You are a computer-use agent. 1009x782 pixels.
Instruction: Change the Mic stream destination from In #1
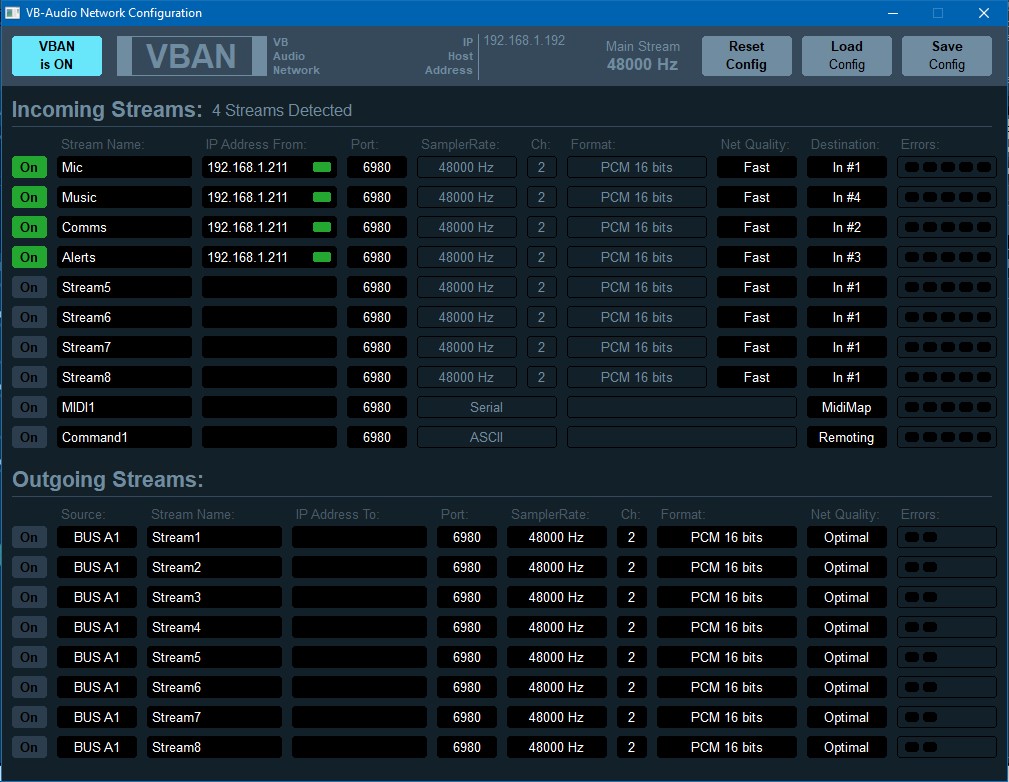click(846, 167)
